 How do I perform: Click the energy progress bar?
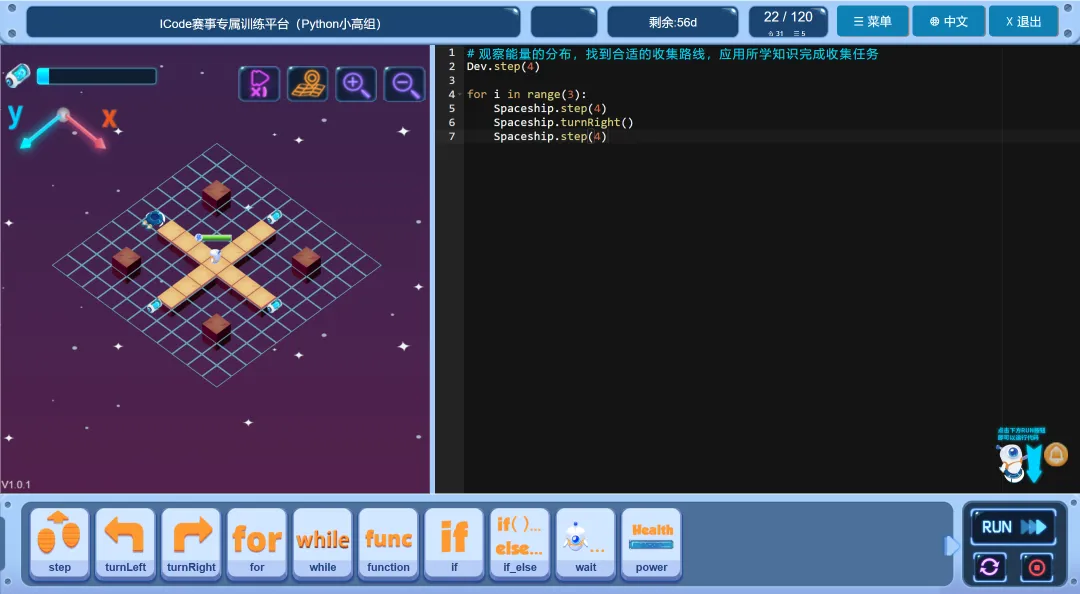[97, 76]
